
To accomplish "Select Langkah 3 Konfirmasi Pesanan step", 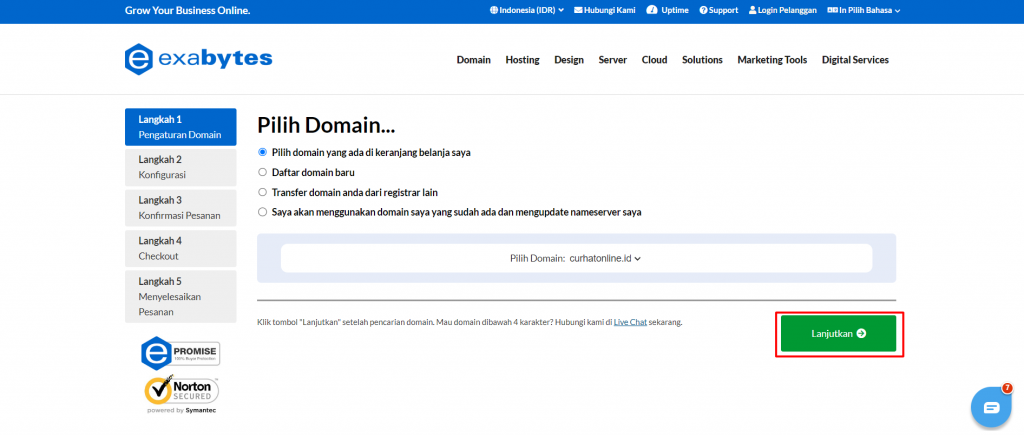I will (x=180, y=208).
